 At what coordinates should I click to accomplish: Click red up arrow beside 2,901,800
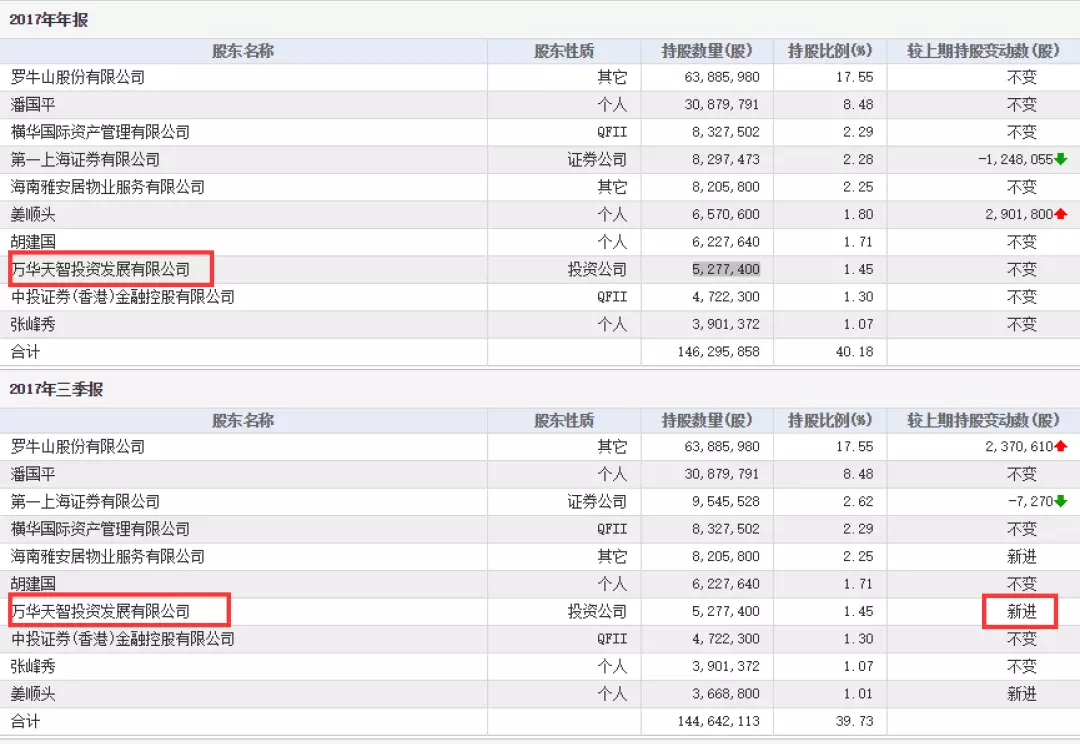point(1061,215)
